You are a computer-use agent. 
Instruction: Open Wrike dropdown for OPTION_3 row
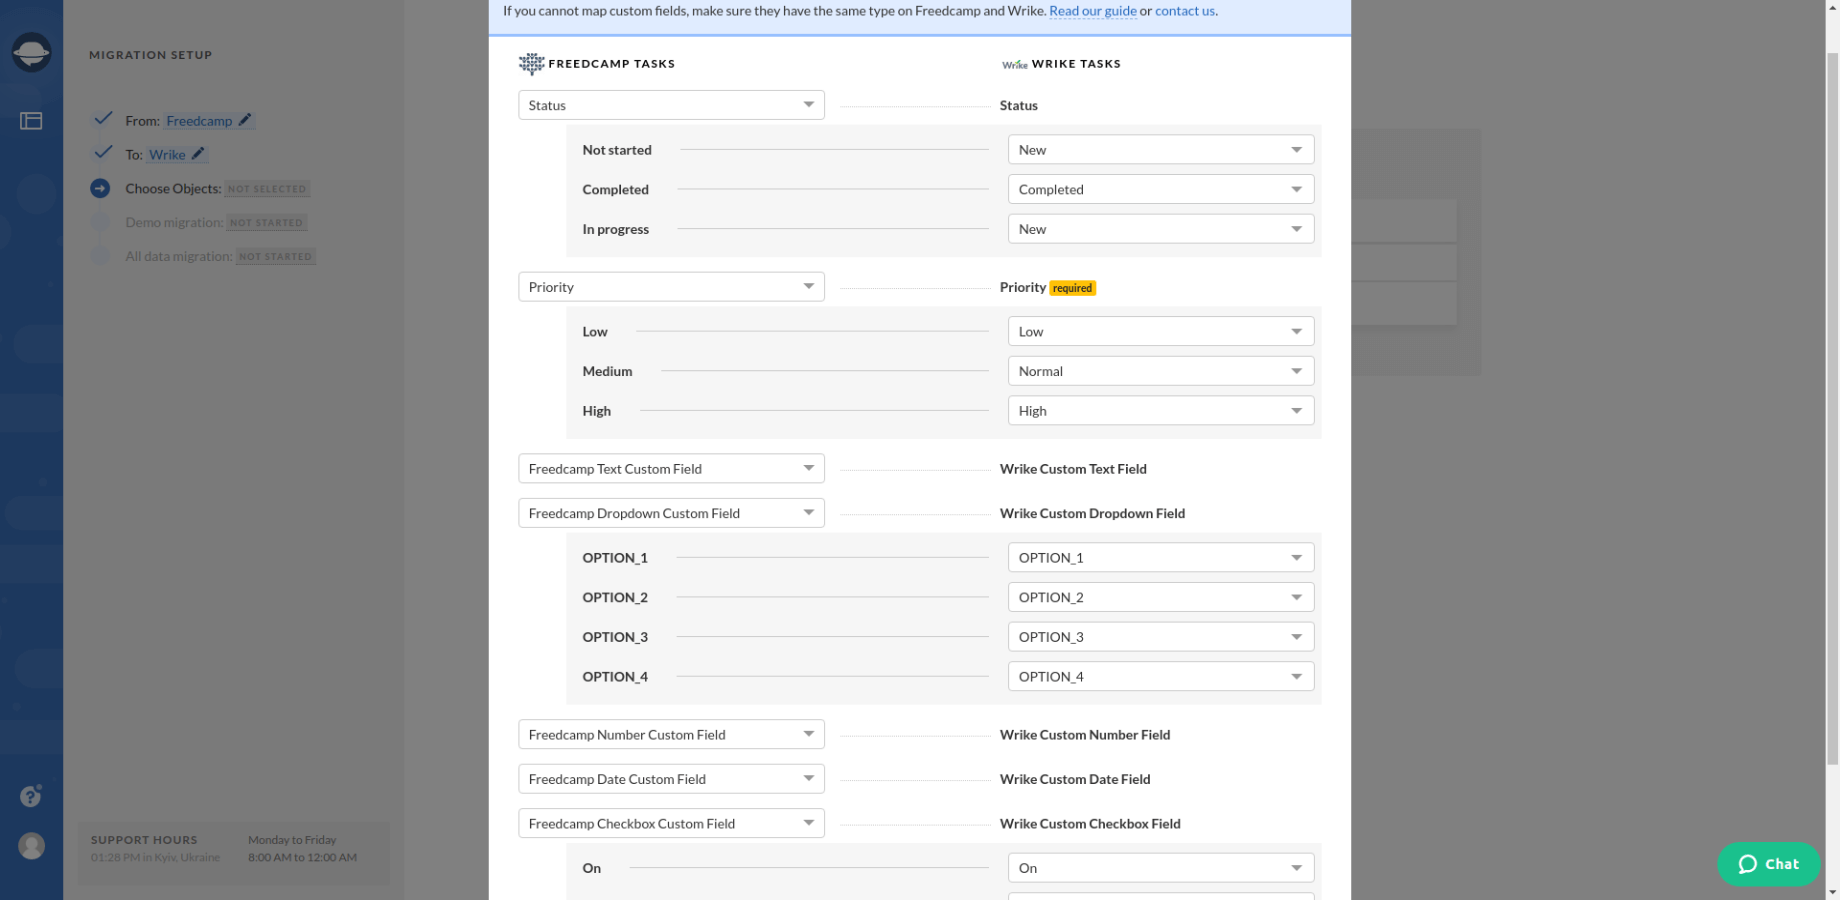[1161, 637]
